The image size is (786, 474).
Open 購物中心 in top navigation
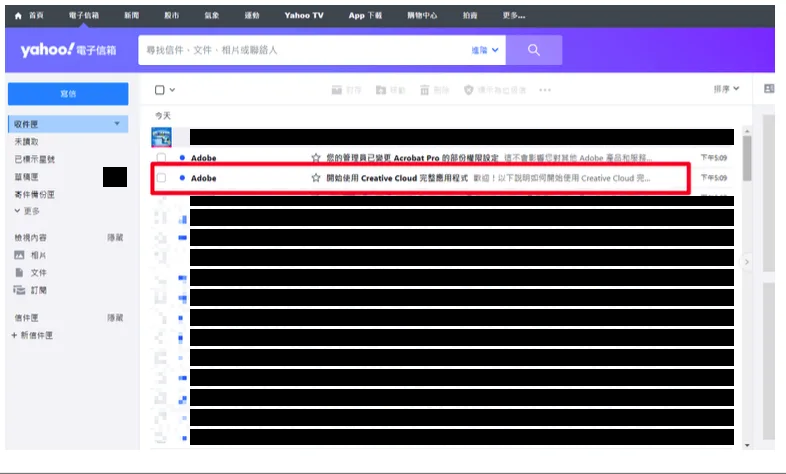click(422, 16)
